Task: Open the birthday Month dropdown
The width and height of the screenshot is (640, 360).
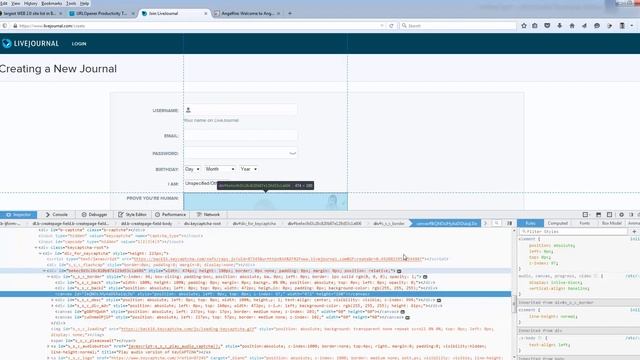Action: (x=220, y=169)
